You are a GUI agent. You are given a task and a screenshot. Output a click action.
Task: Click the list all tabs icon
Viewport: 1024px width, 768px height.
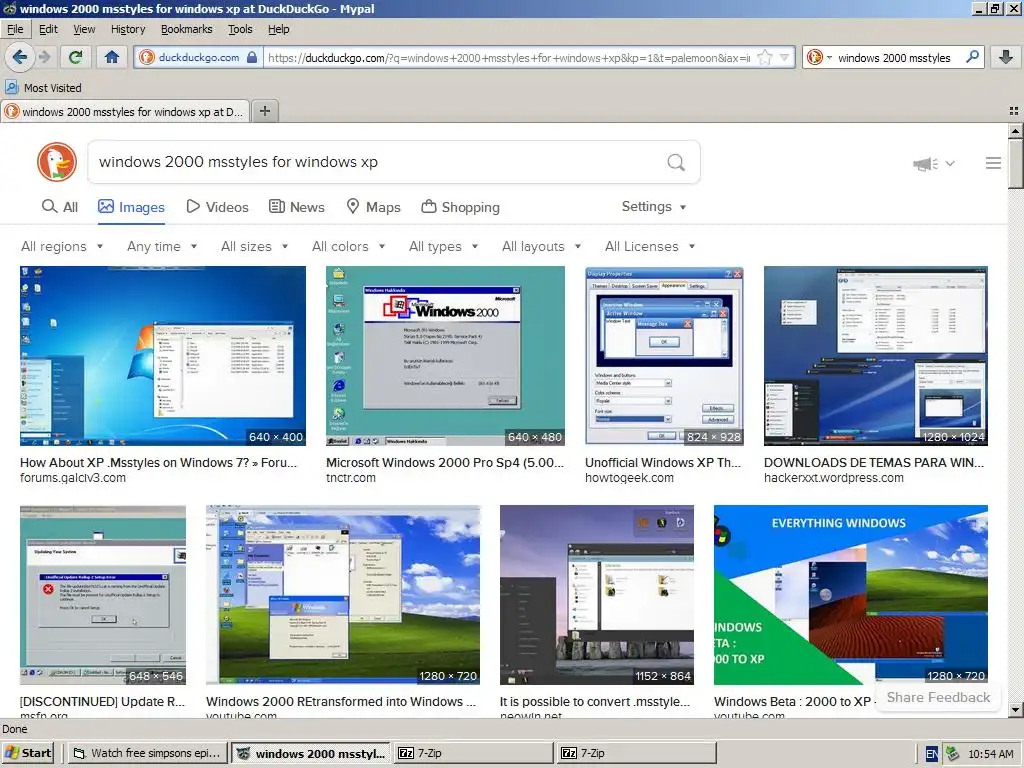(x=1014, y=111)
